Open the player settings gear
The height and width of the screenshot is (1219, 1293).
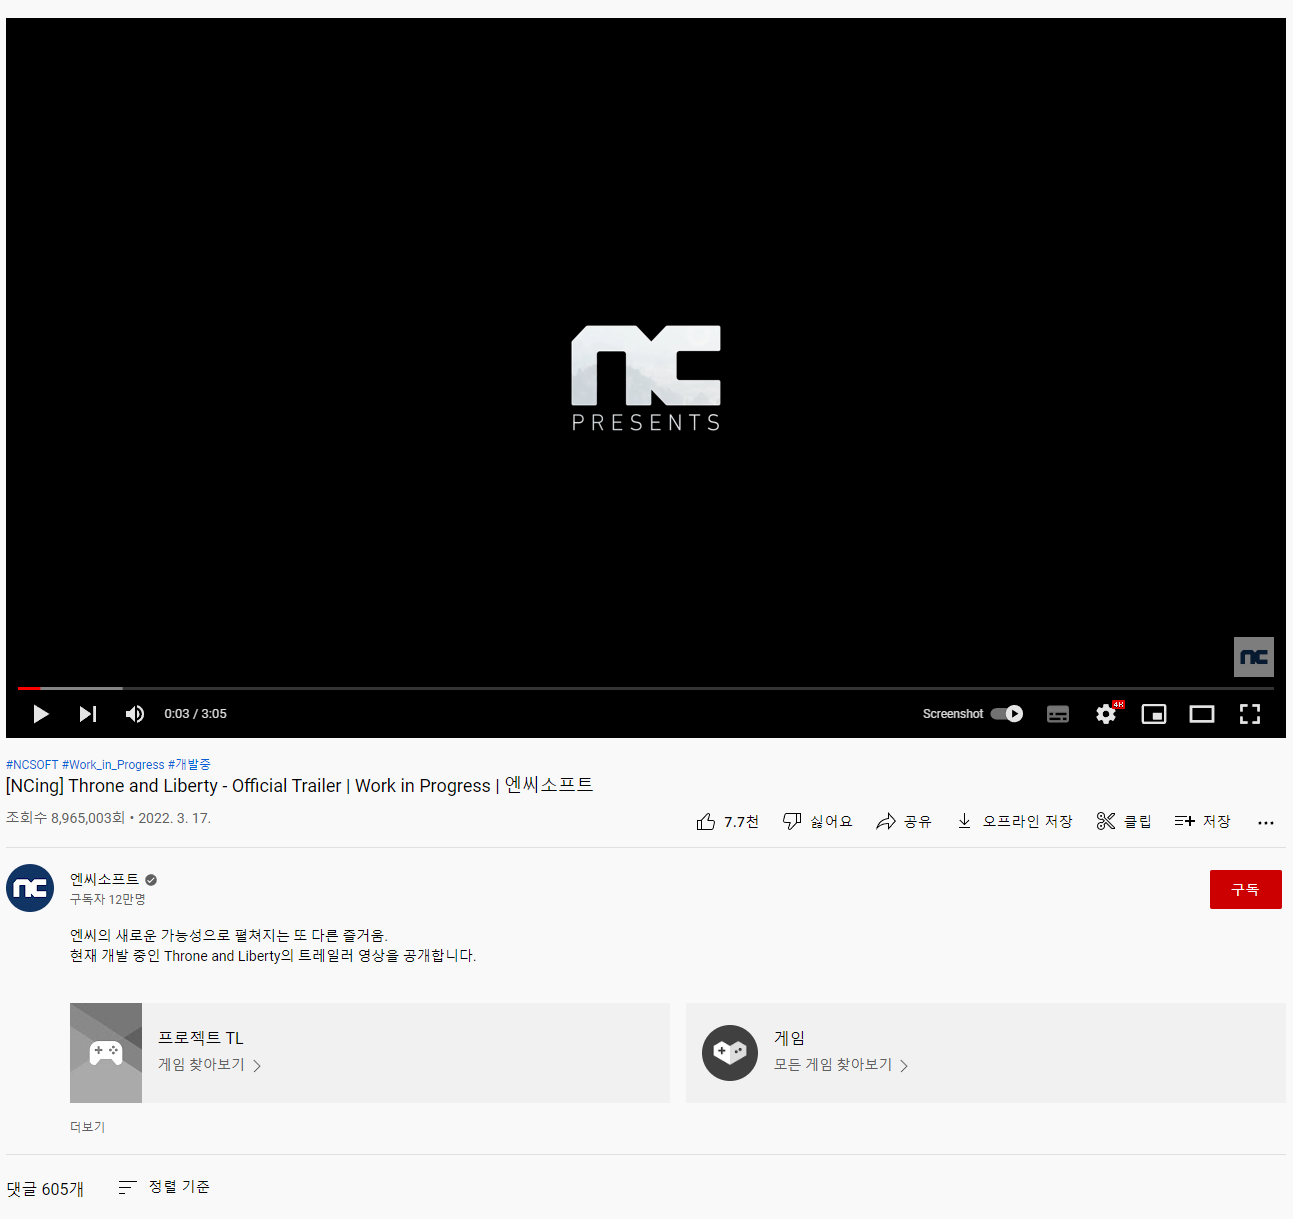1106,714
